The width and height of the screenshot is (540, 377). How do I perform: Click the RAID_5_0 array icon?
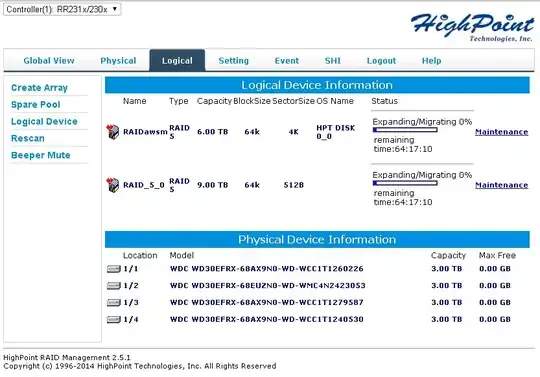113,185
